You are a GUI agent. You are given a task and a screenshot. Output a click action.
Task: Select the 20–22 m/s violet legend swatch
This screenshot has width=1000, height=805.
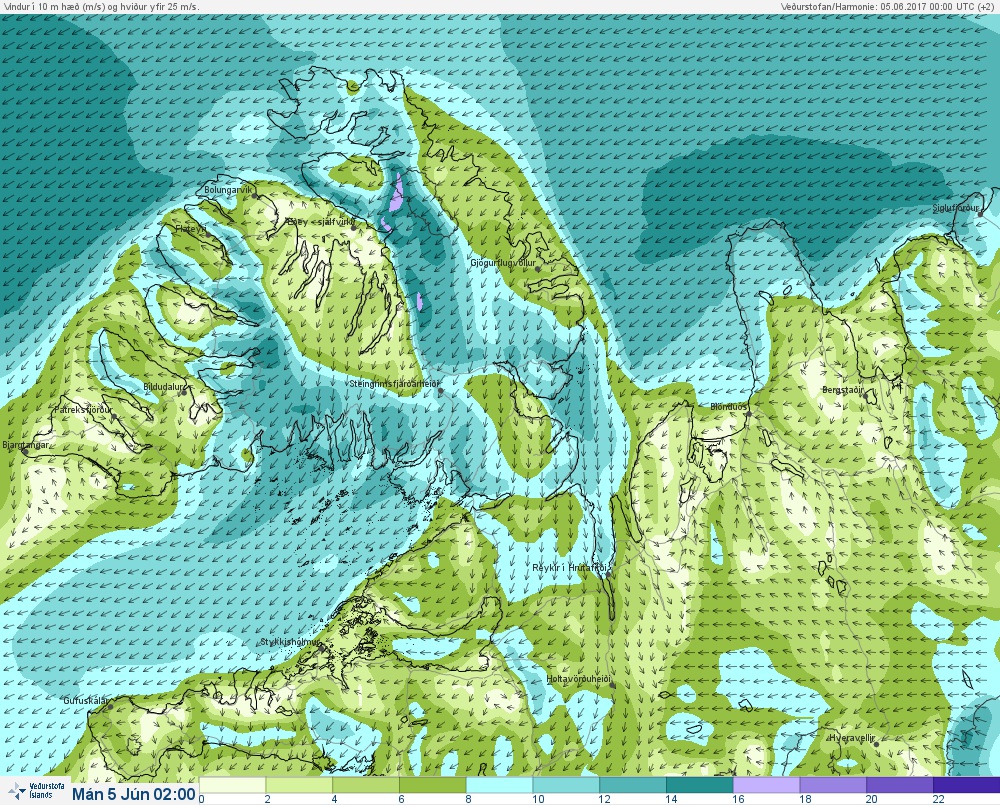(900, 785)
